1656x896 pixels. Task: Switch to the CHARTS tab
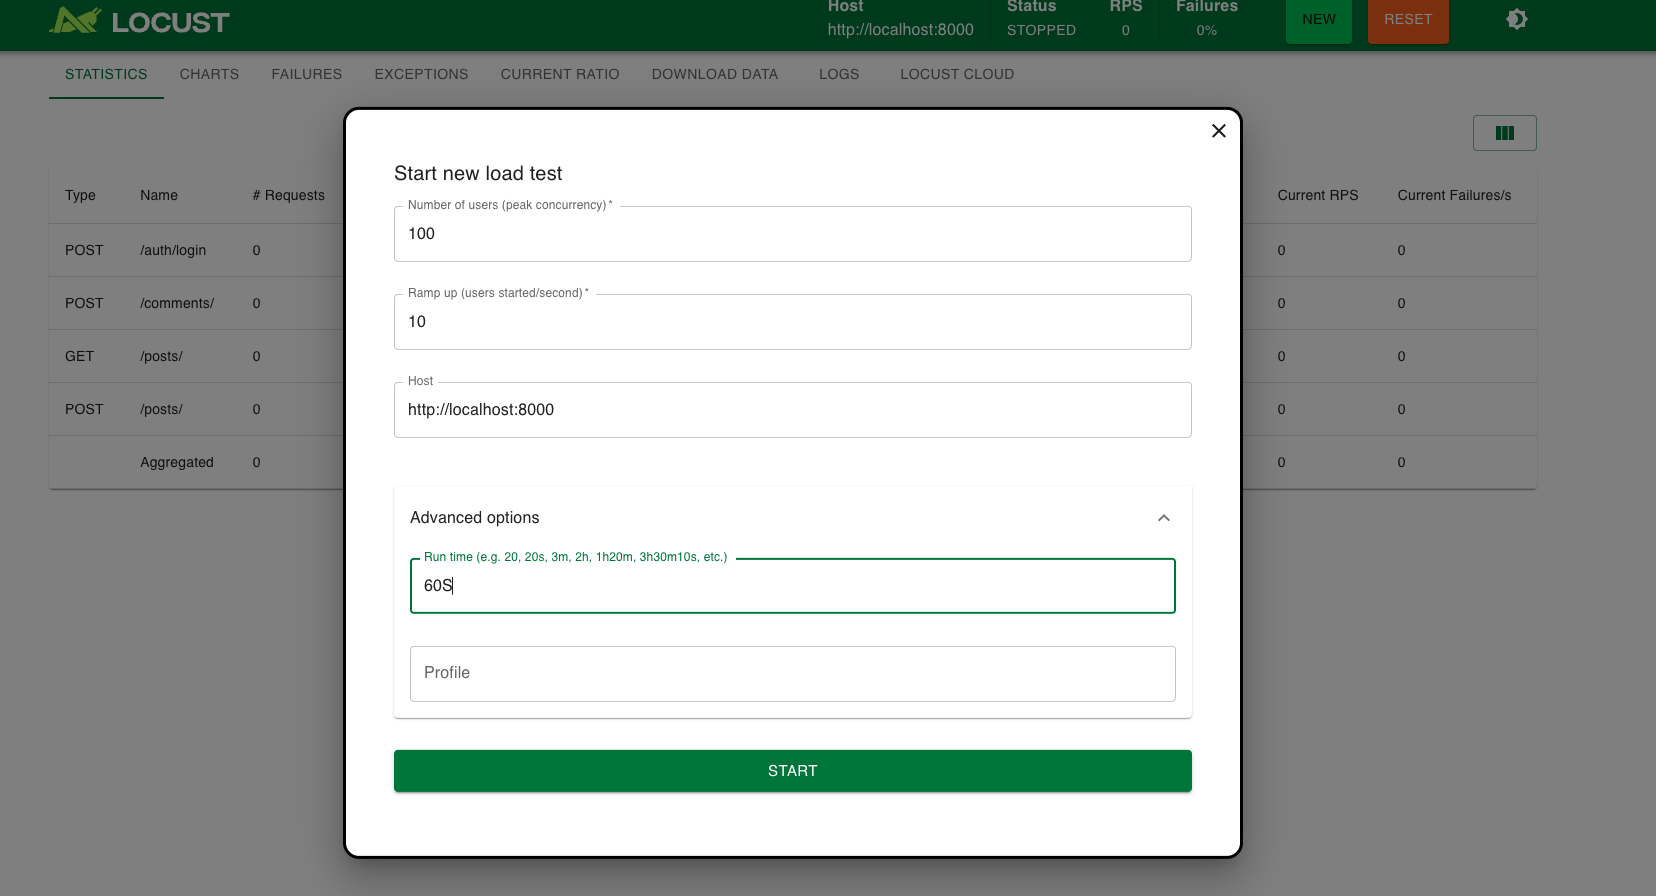(x=209, y=74)
